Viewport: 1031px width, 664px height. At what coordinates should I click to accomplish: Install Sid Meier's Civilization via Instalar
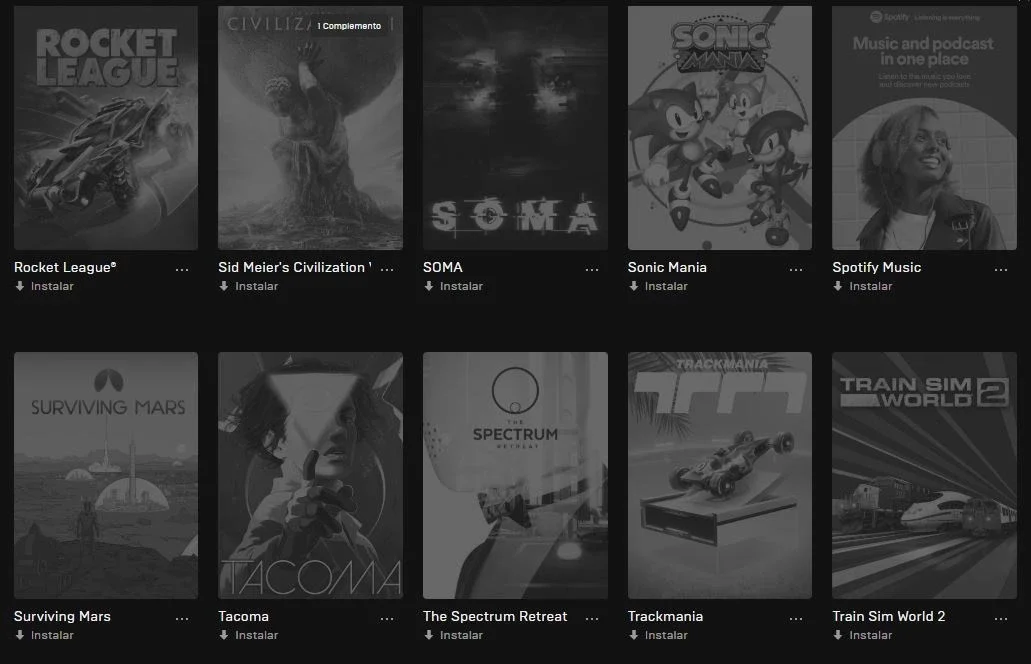(256, 286)
